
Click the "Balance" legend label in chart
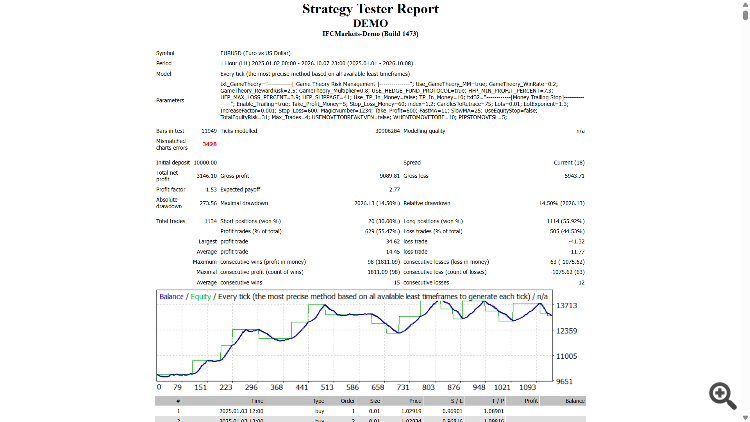pos(171,297)
